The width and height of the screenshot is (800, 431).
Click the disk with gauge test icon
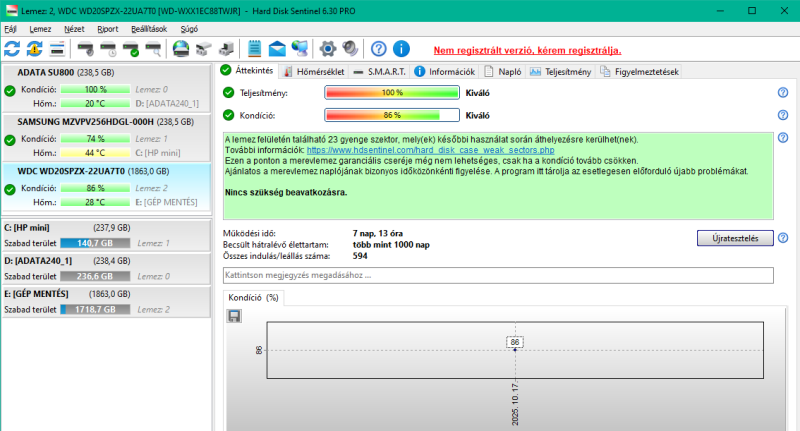(x=85, y=49)
